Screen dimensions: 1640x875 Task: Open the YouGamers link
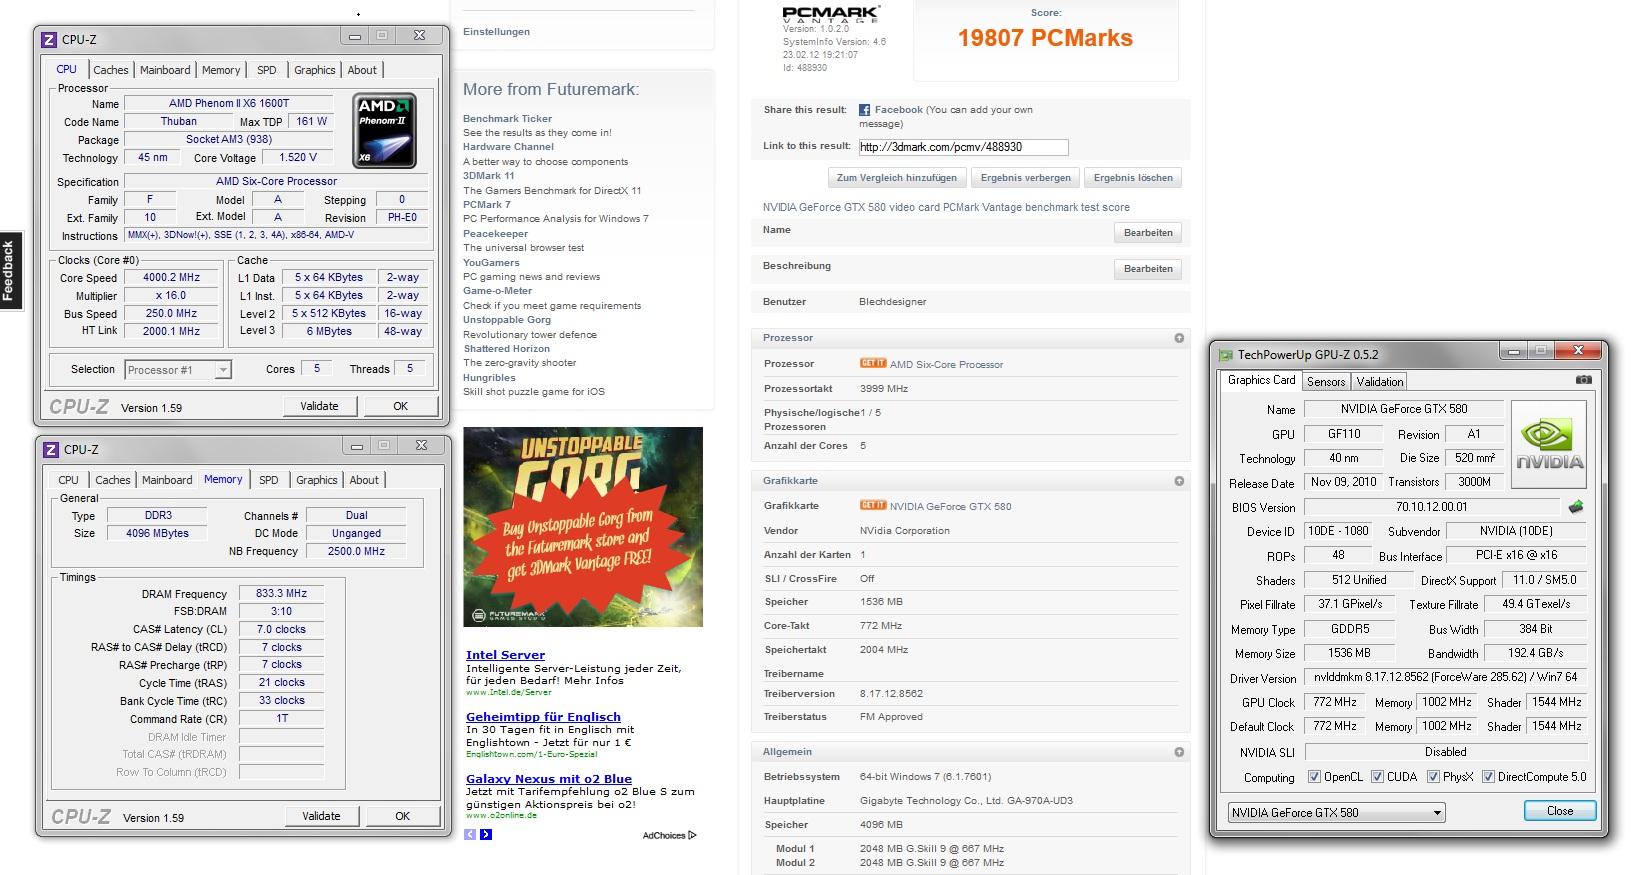[491, 263]
